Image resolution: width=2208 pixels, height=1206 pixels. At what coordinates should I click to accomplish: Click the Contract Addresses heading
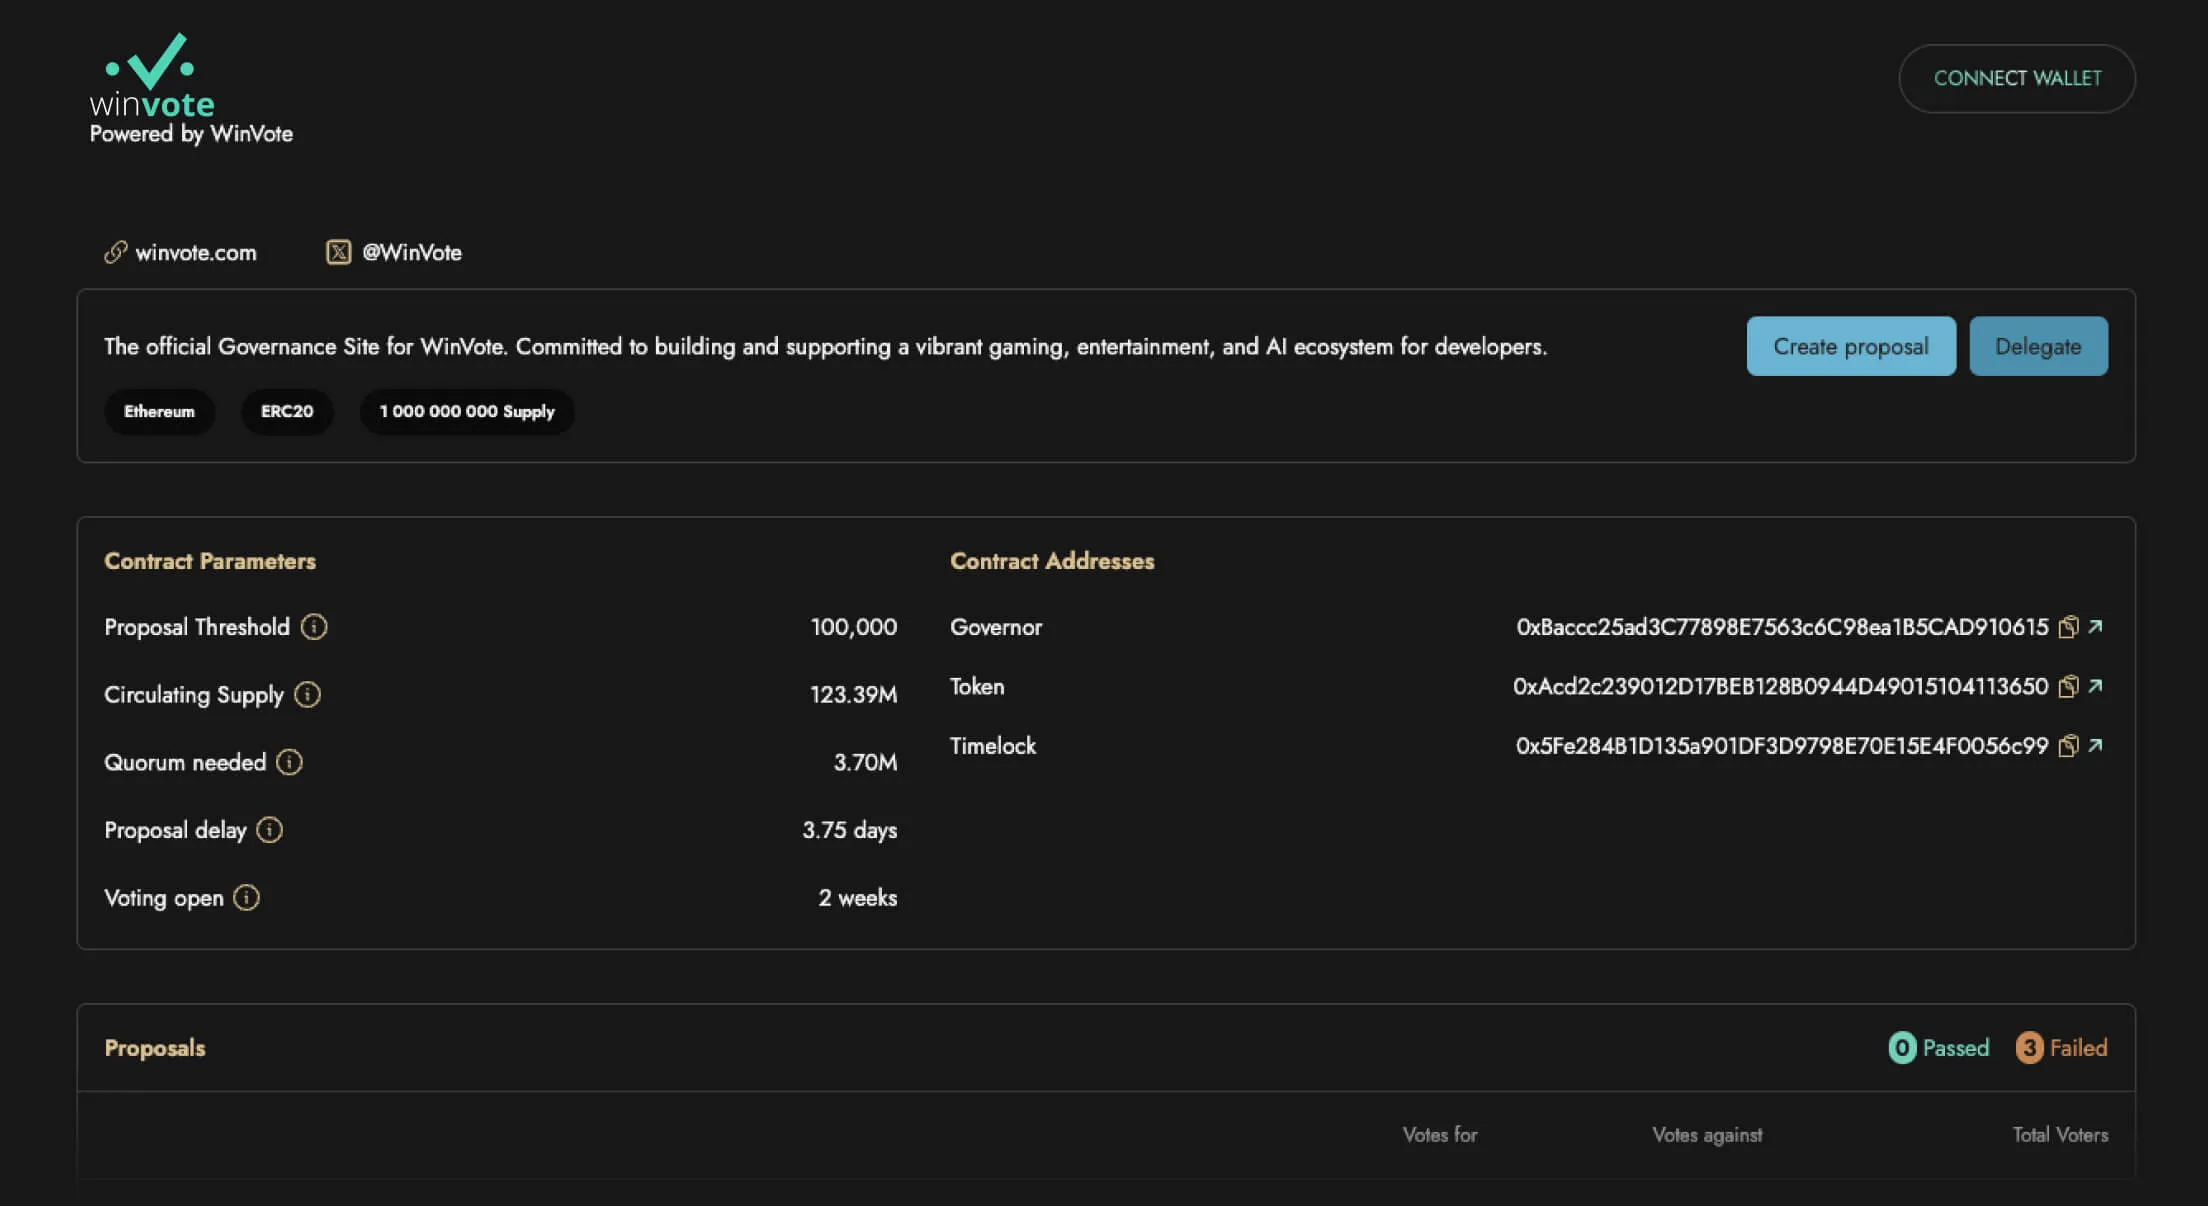click(1052, 561)
